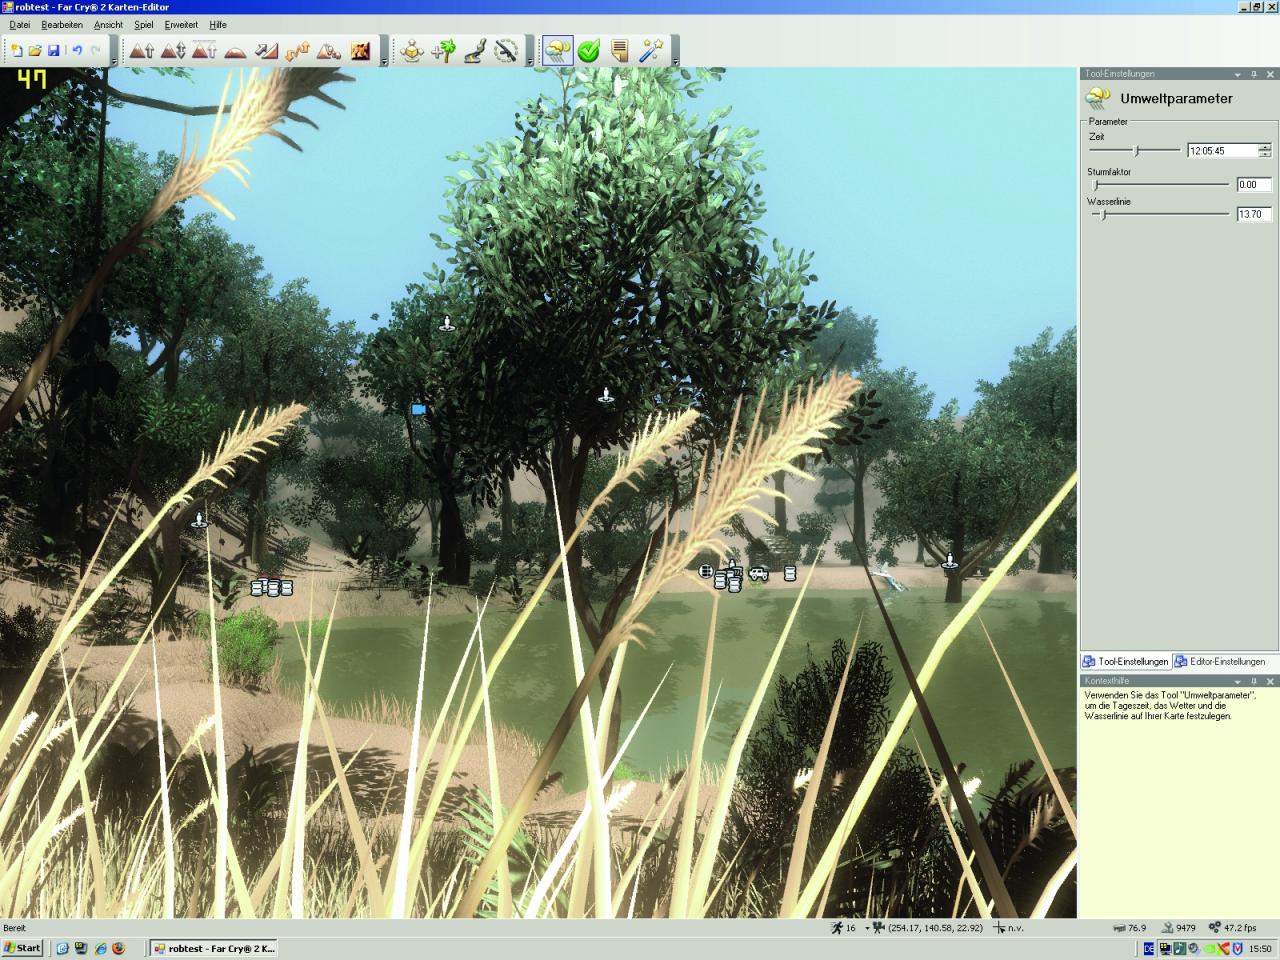
Task: Select the terrain texture paint tool icon
Action: pos(359,50)
